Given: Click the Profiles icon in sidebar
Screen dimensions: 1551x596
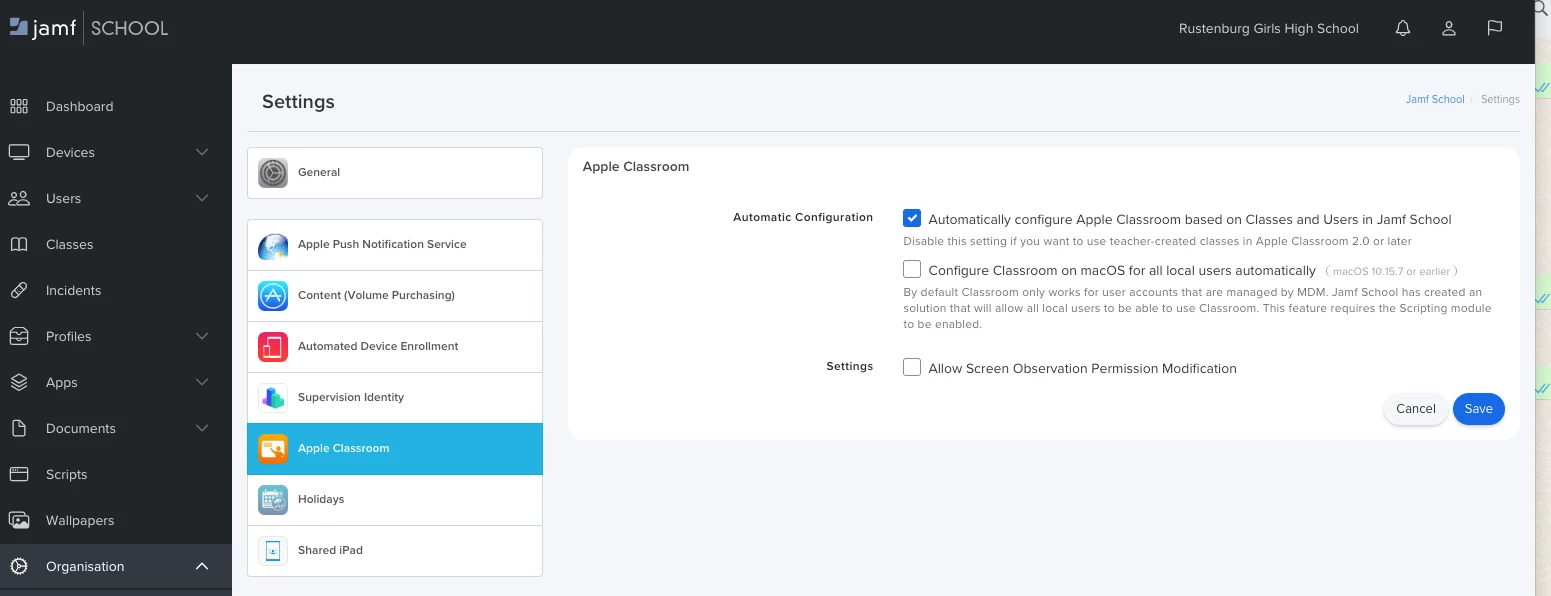Looking at the screenshot, I should pyautogui.click(x=19, y=336).
